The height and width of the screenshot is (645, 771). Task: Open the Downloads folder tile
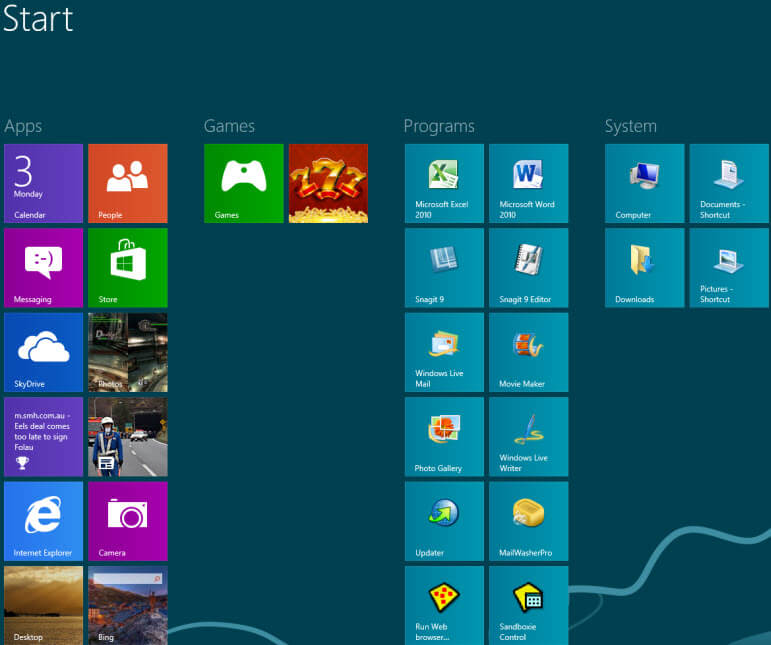(645, 268)
